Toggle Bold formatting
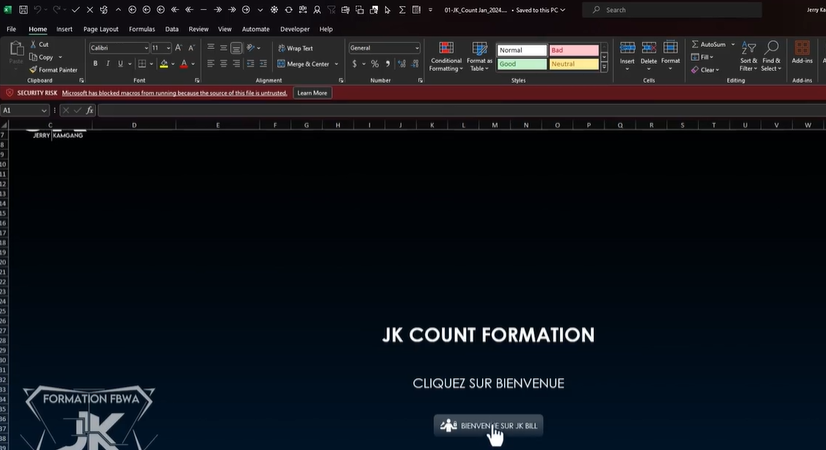 click(x=95, y=64)
